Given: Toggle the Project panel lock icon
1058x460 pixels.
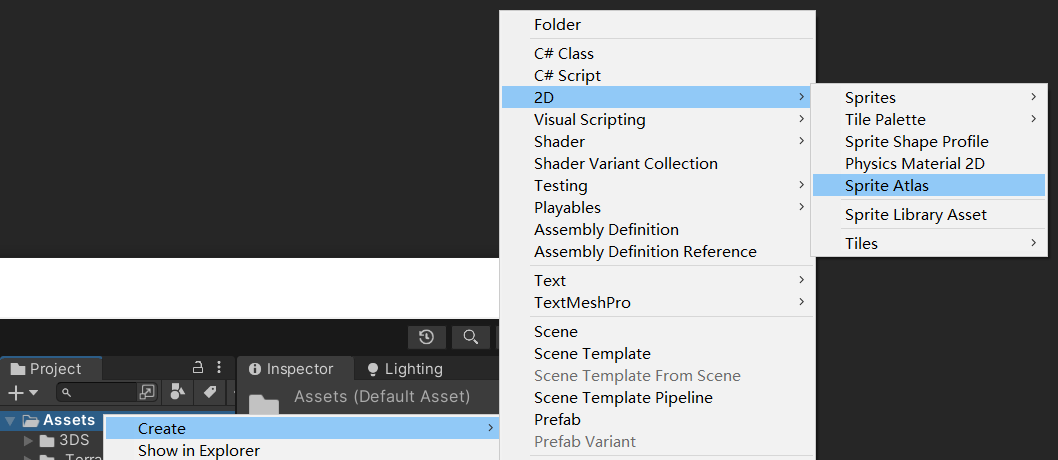Looking at the screenshot, I should click(198, 368).
